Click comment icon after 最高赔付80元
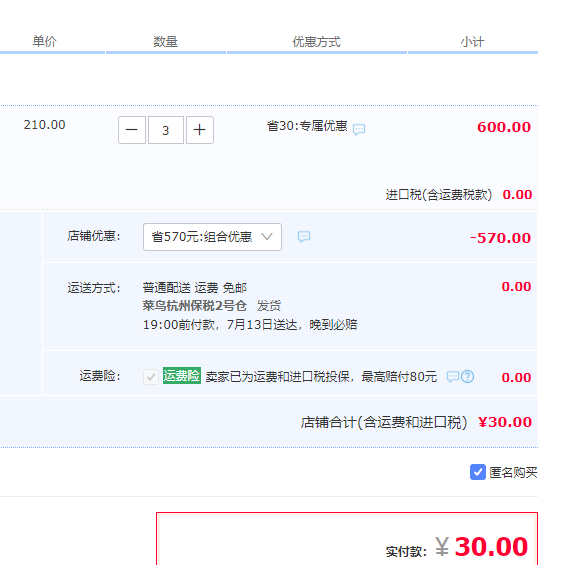 point(453,377)
